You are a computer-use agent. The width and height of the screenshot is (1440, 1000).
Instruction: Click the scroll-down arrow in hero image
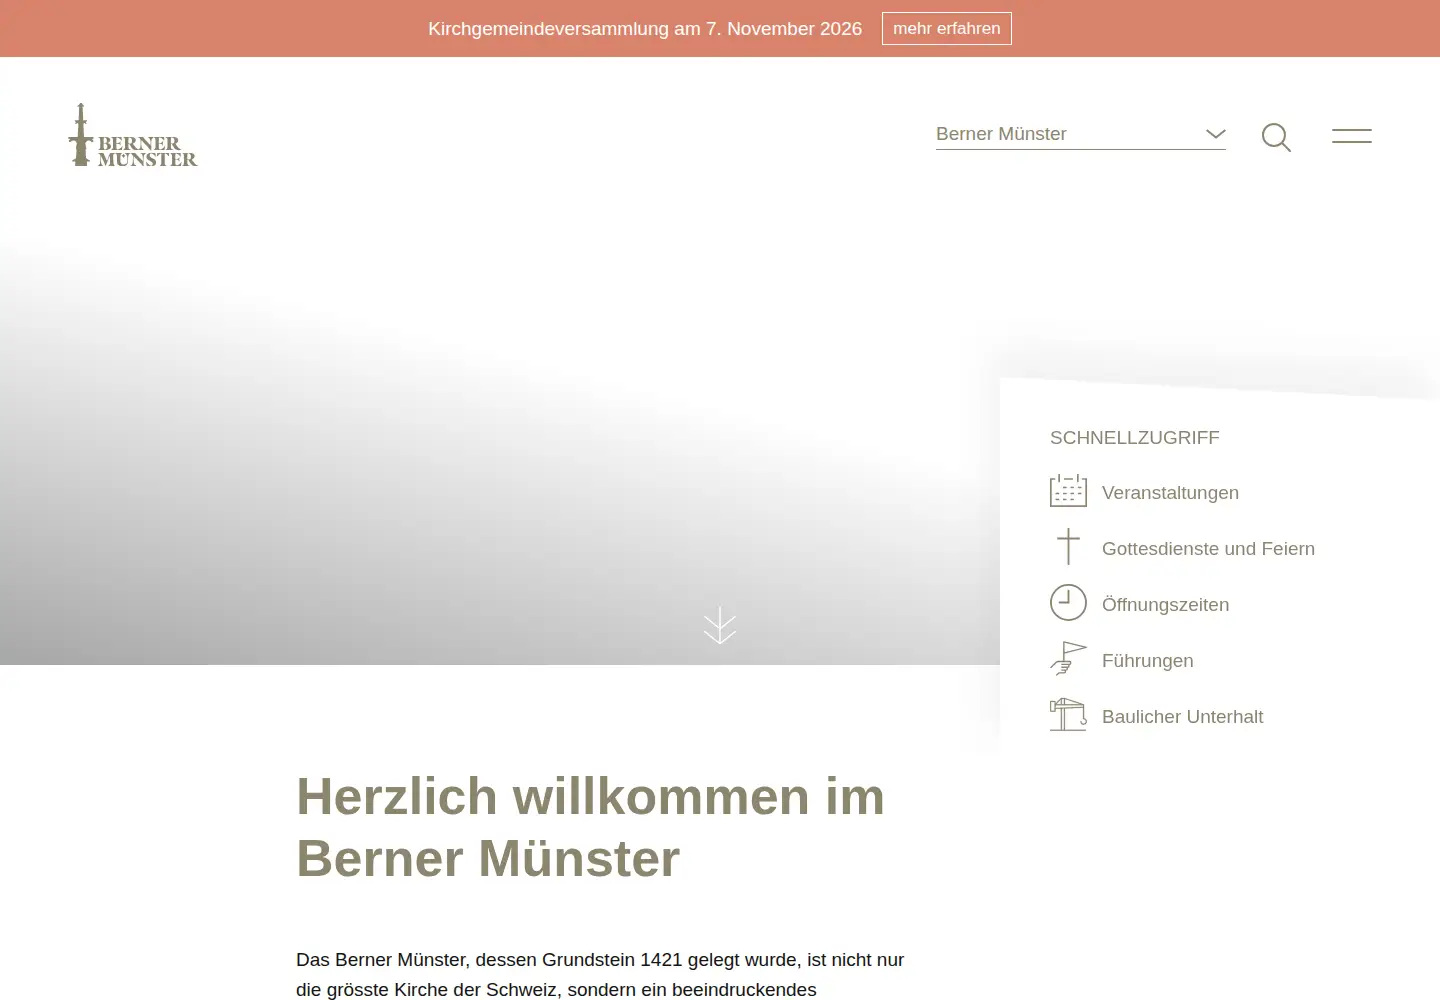720,625
